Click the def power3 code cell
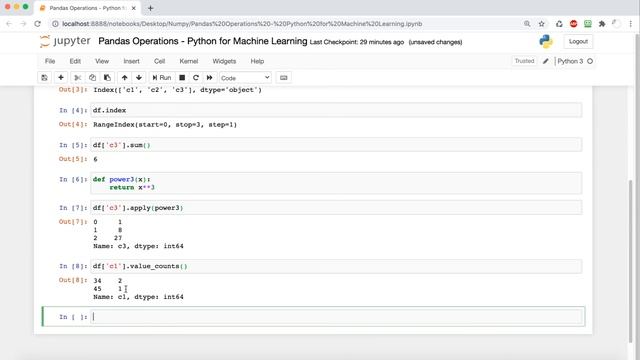640x360 pixels. coord(337,183)
